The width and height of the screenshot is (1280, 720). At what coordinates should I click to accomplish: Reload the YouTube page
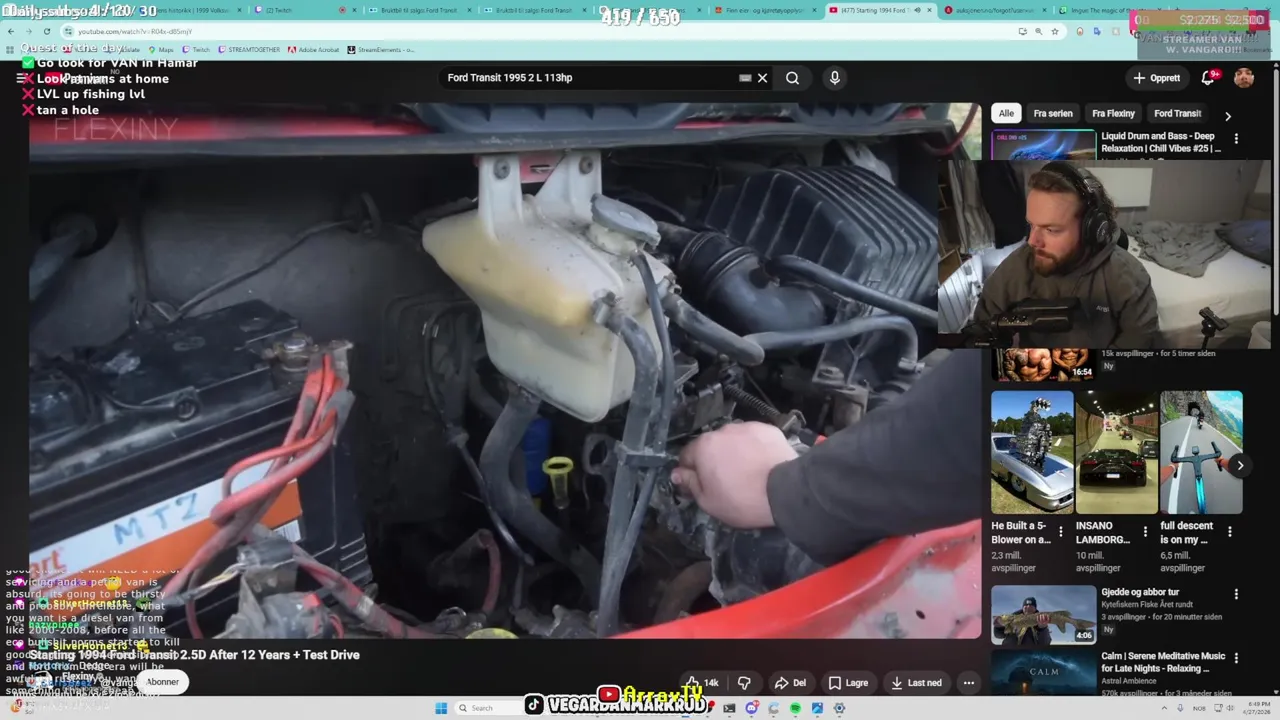pyautogui.click(x=46, y=31)
